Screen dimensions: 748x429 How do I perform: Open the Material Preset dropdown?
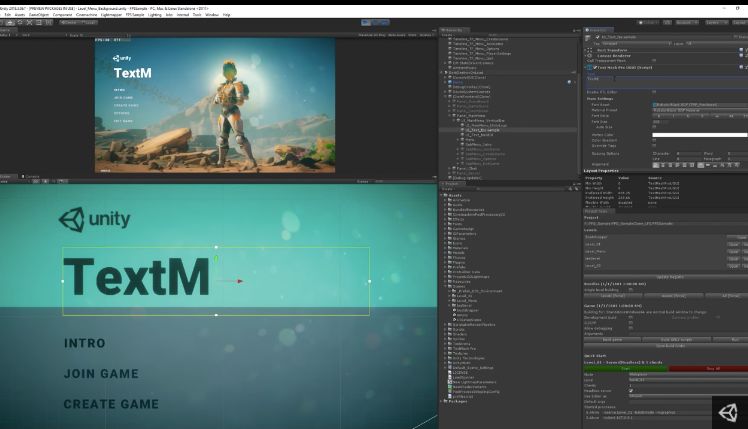[x=700, y=110]
